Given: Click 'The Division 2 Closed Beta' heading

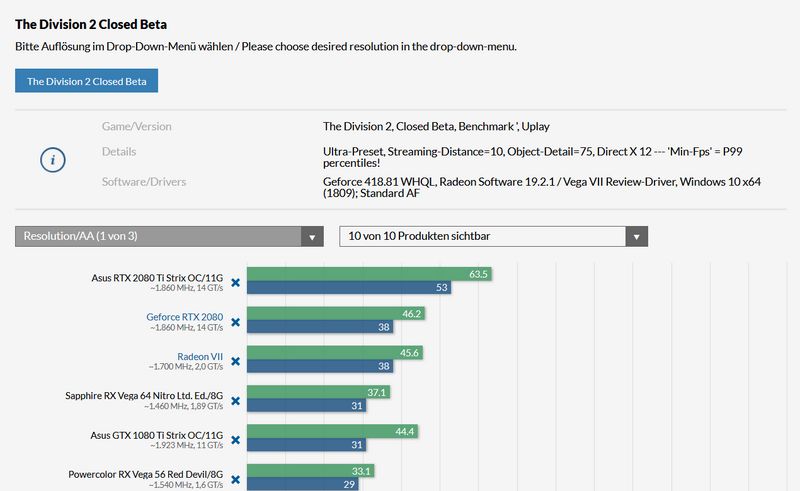Looking at the screenshot, I should point(91,24).
